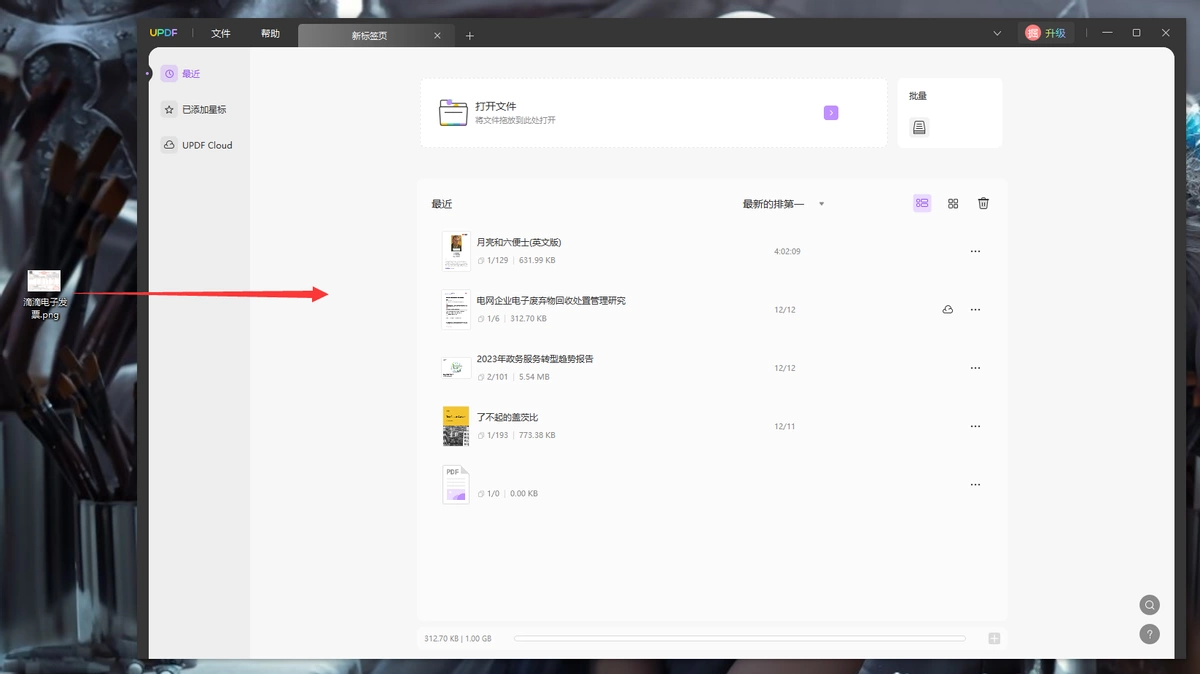Click the cloud storage usage bar
This screenshot has width=1200, height=674.
point(740,638)
